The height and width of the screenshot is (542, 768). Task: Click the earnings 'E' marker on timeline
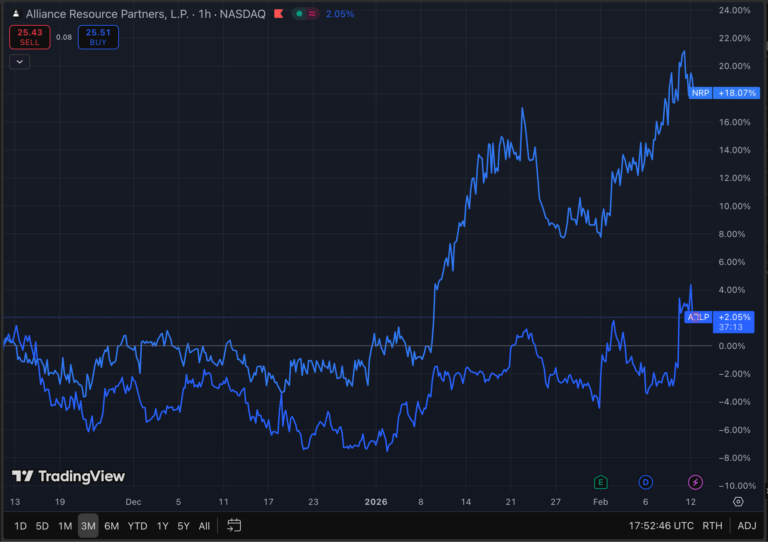[601, 482]
